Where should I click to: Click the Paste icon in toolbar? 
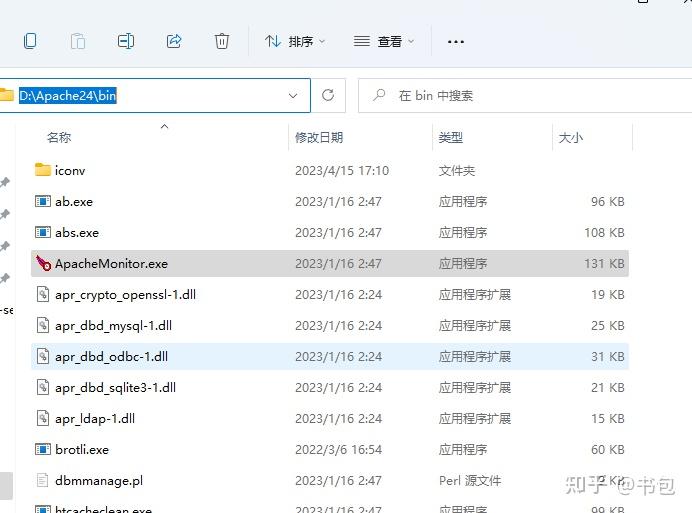point(78,41)
